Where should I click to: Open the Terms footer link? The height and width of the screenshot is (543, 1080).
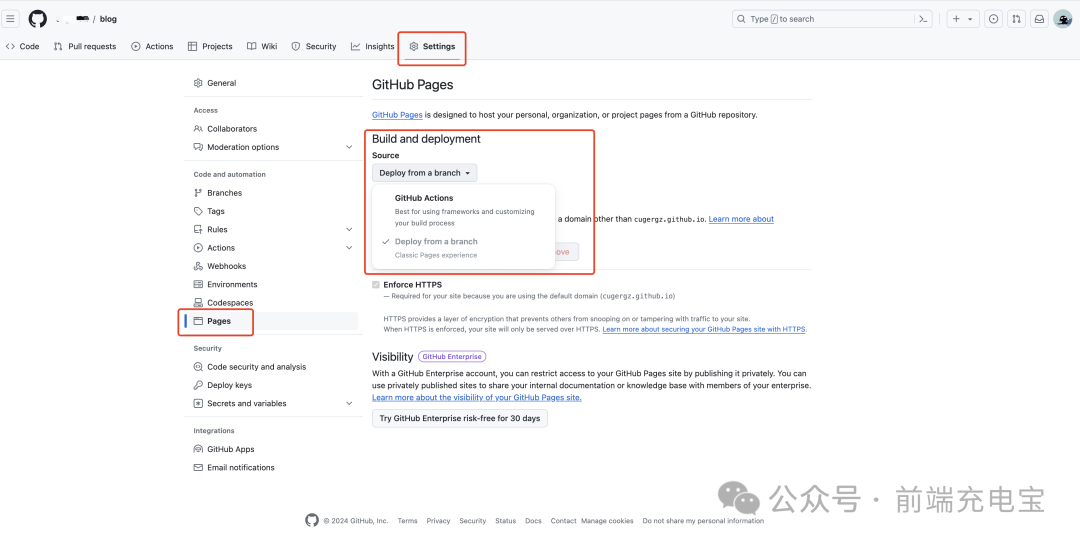point(407,521)
